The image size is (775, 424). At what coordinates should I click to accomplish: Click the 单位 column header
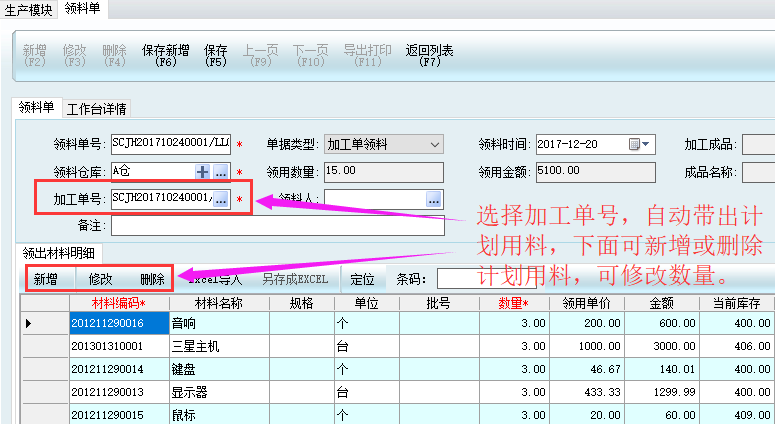coord(366,303)
